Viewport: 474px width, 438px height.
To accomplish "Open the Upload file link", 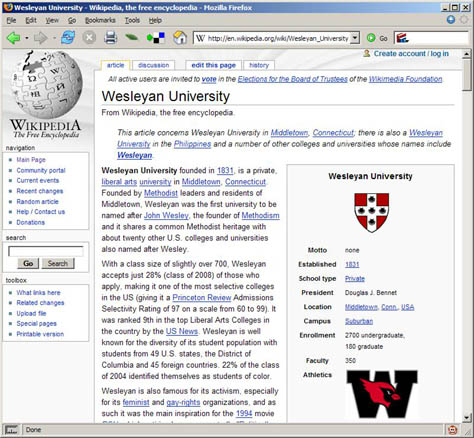I will click(x=31, y=313).
